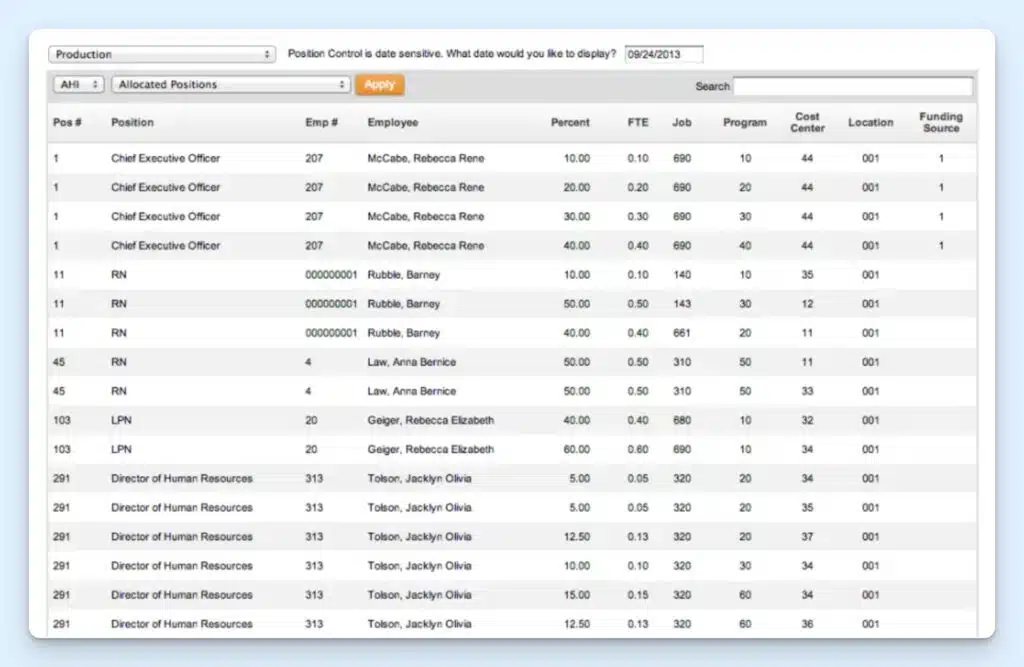This screenshot has height=667, width=1024.
Task: Click Law, Anna Bernice with Cost Center 11
Action: [x=411, y=362]
